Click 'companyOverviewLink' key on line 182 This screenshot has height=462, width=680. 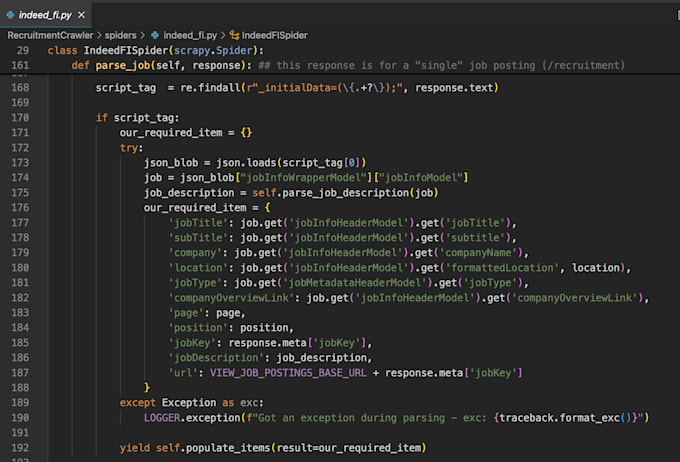(231, 298)
